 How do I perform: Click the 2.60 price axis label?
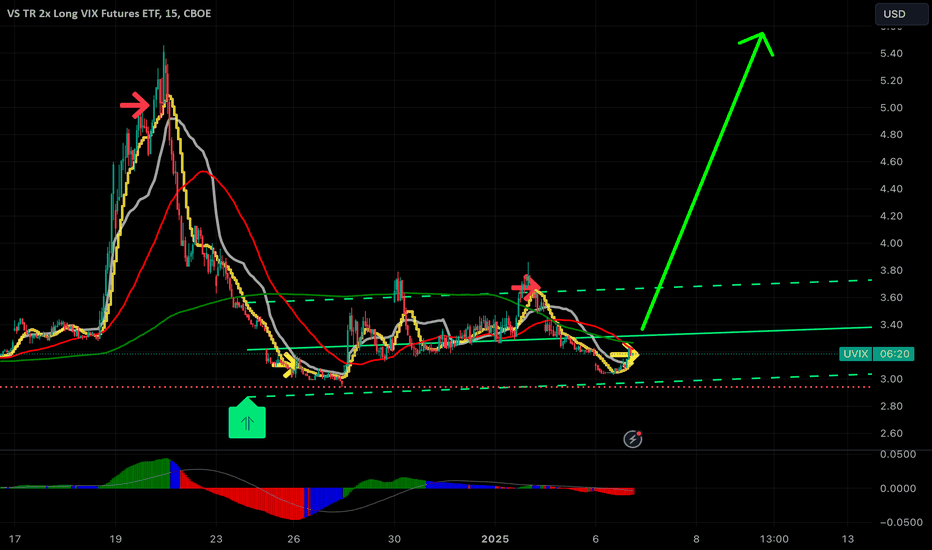(891, 433)
